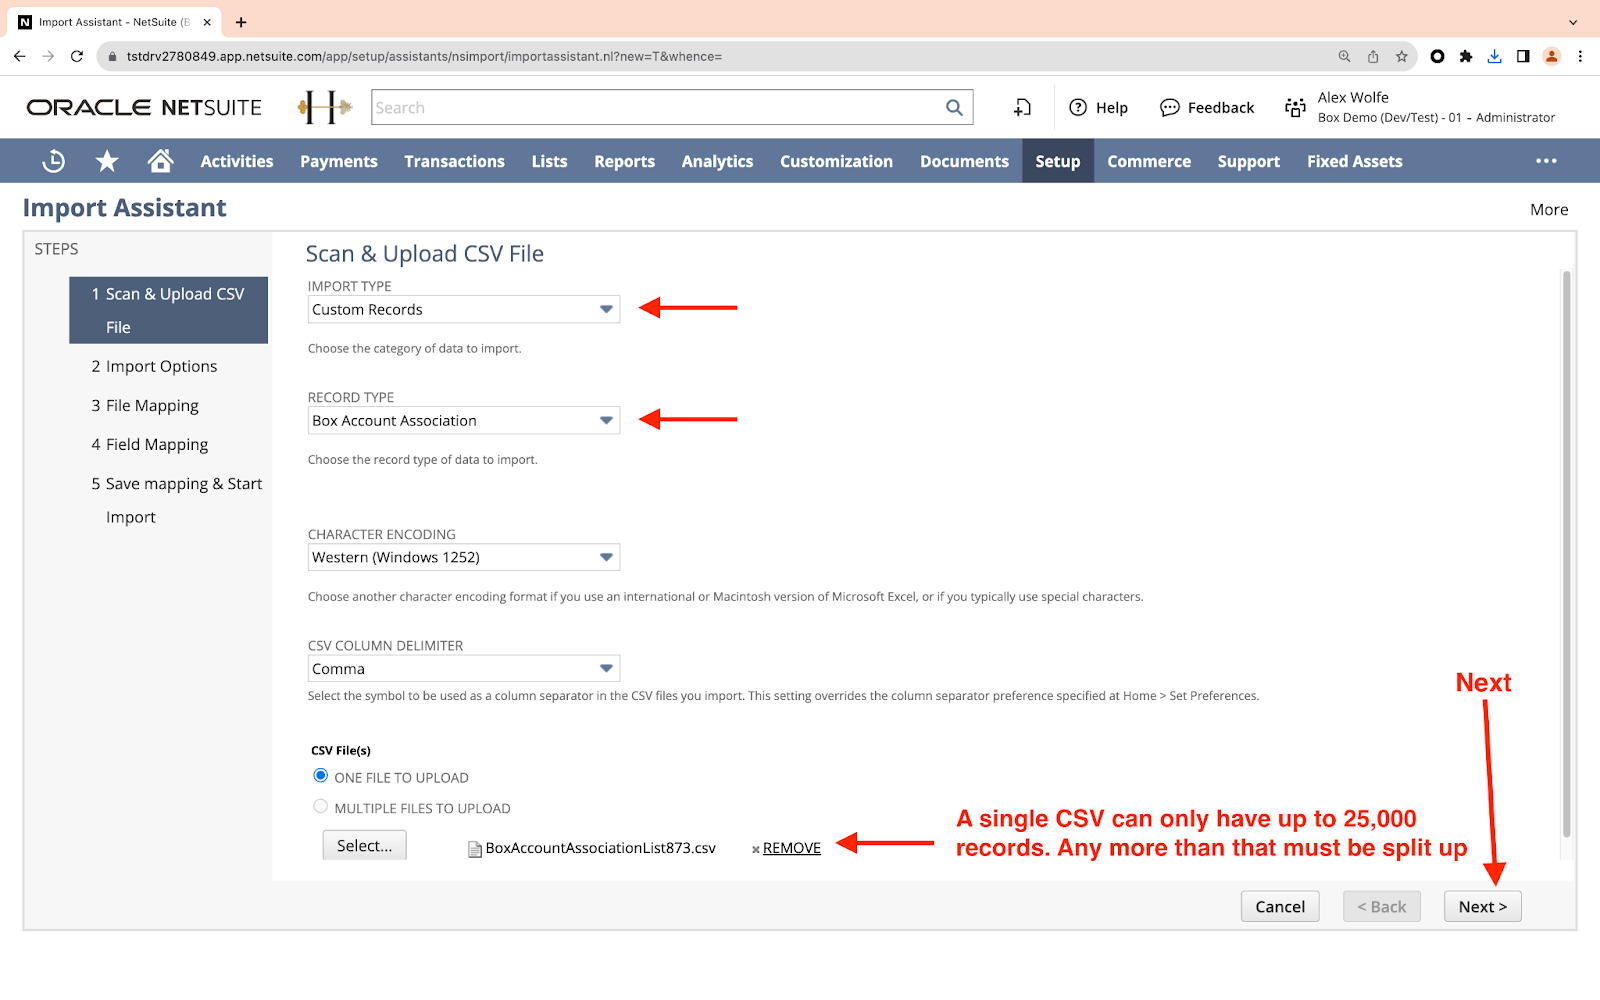Click the search magnifier icon
This screenshot has height=1000, width=1600.
click(x=954, y=108)
